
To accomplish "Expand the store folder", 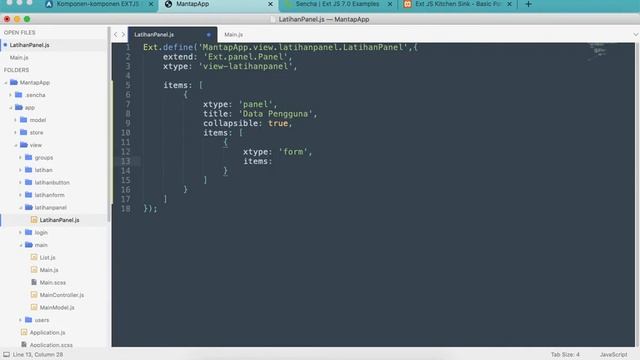I will 16,133.
